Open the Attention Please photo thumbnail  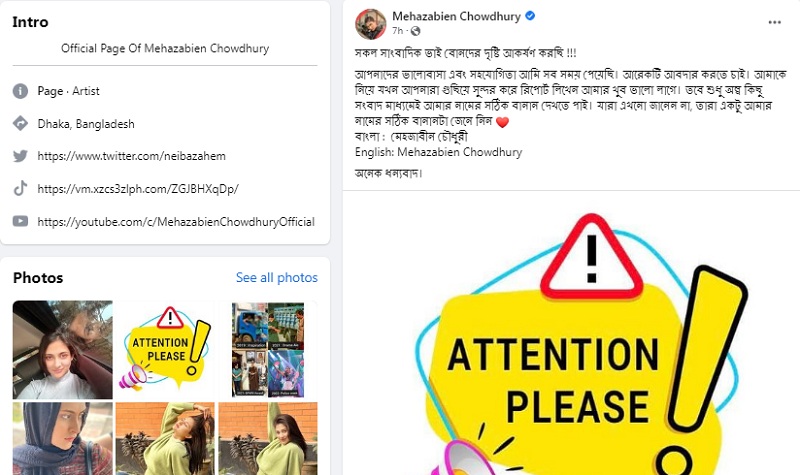tap(165, 349)
